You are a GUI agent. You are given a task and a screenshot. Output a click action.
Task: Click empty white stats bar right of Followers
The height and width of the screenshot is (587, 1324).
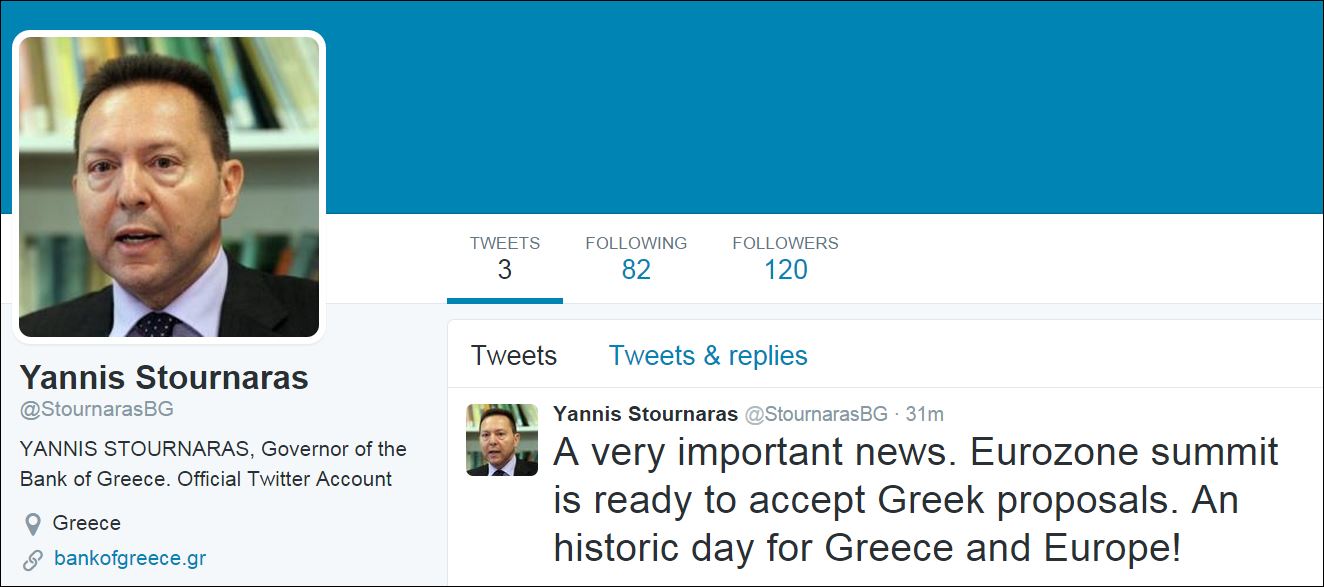[1080, 258]
